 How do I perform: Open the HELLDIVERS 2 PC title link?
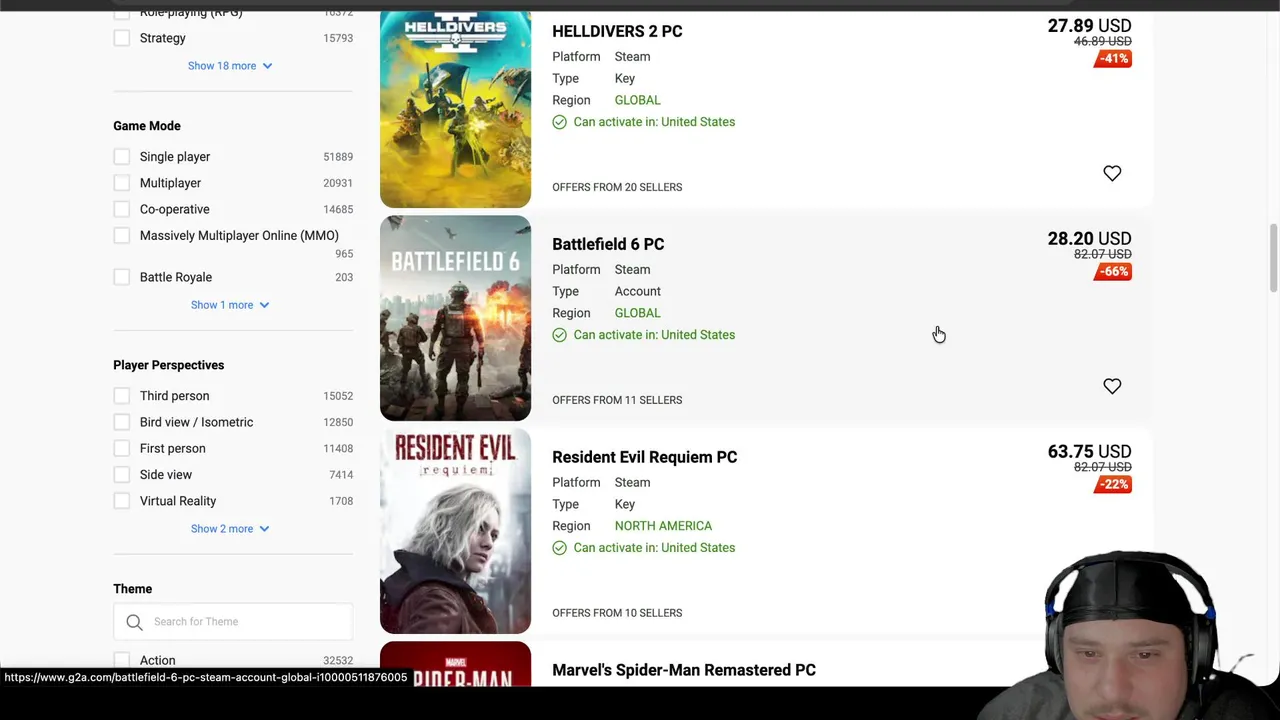point(617,31)
